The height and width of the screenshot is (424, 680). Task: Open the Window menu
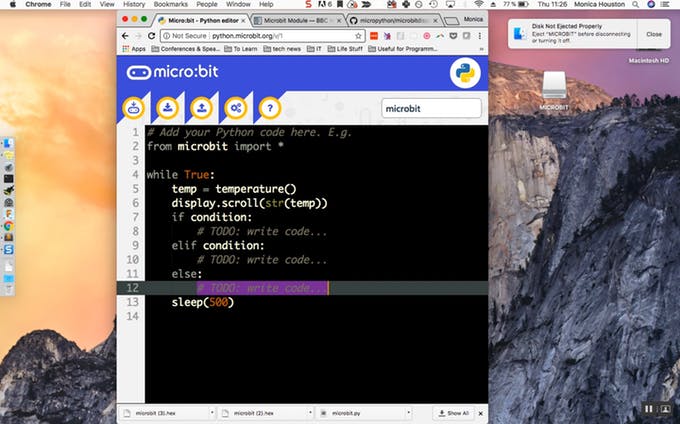(238, 4)
